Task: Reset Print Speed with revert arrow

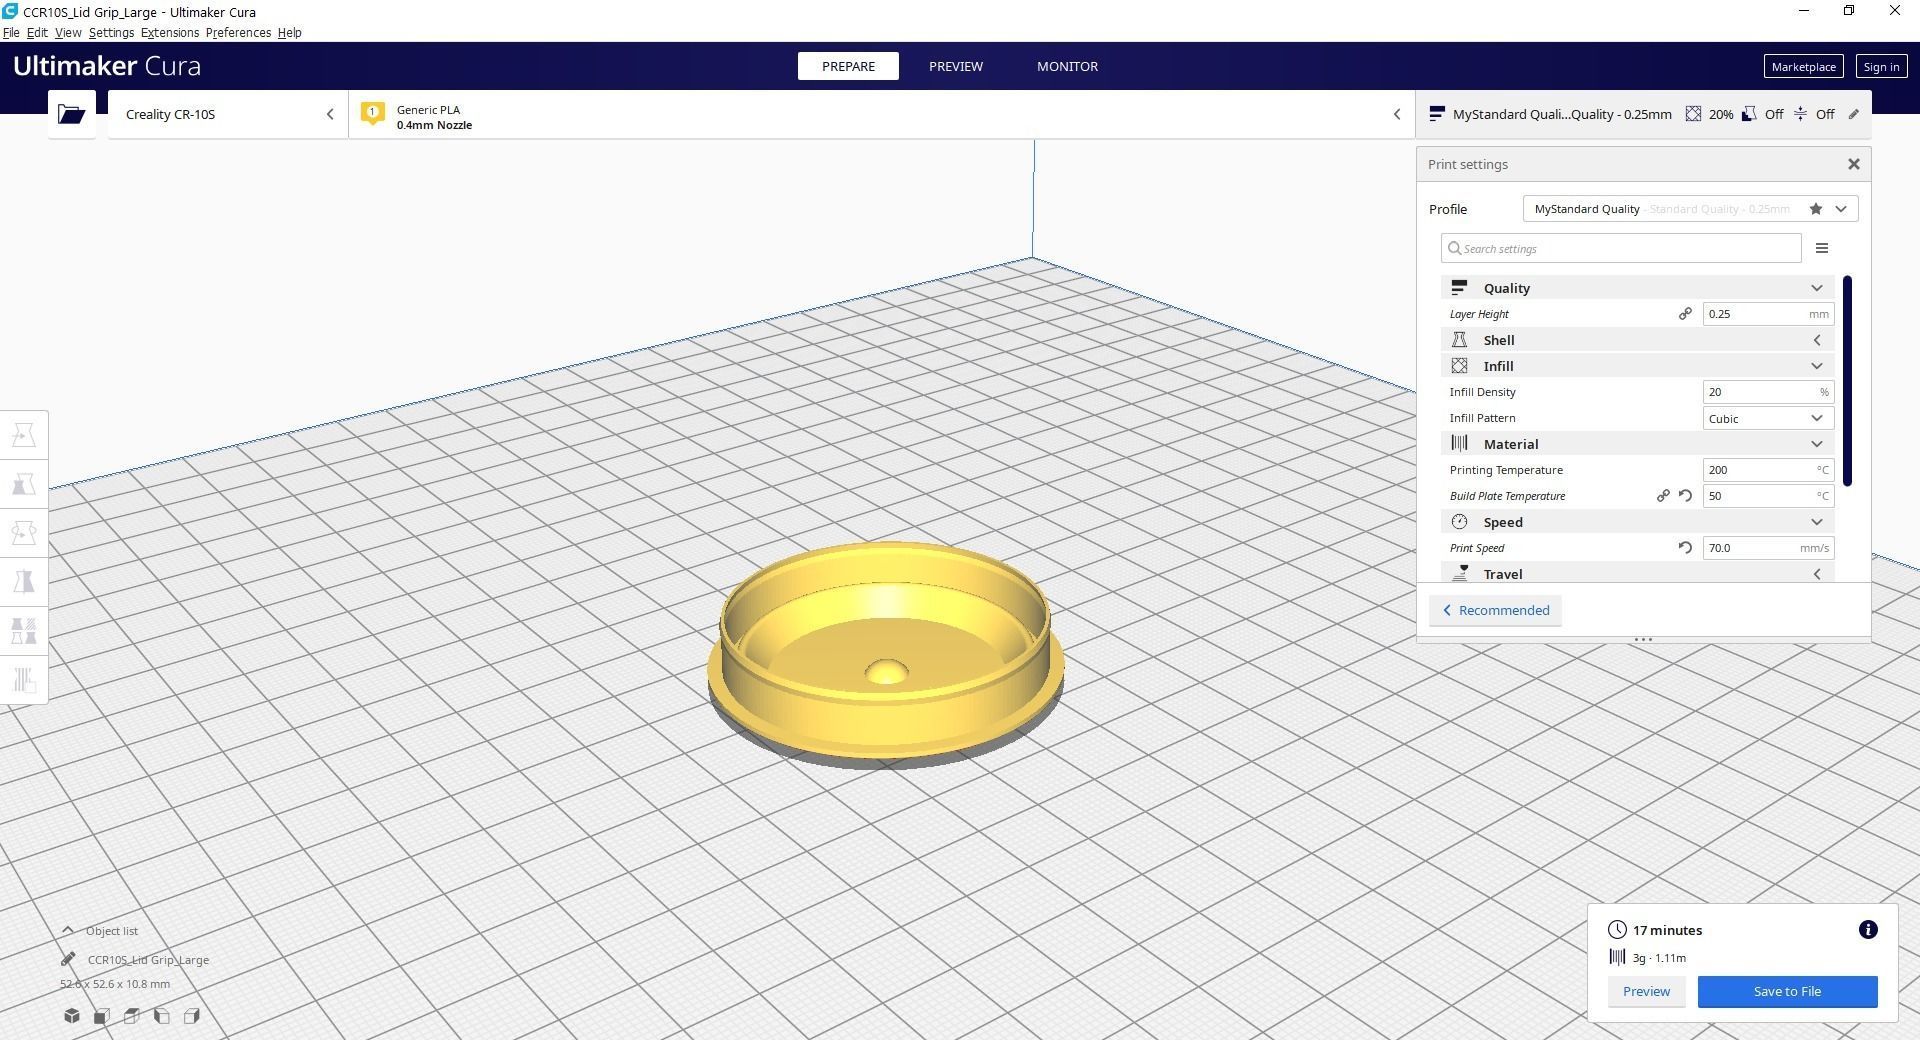Action: click(x=1685, y=548)
